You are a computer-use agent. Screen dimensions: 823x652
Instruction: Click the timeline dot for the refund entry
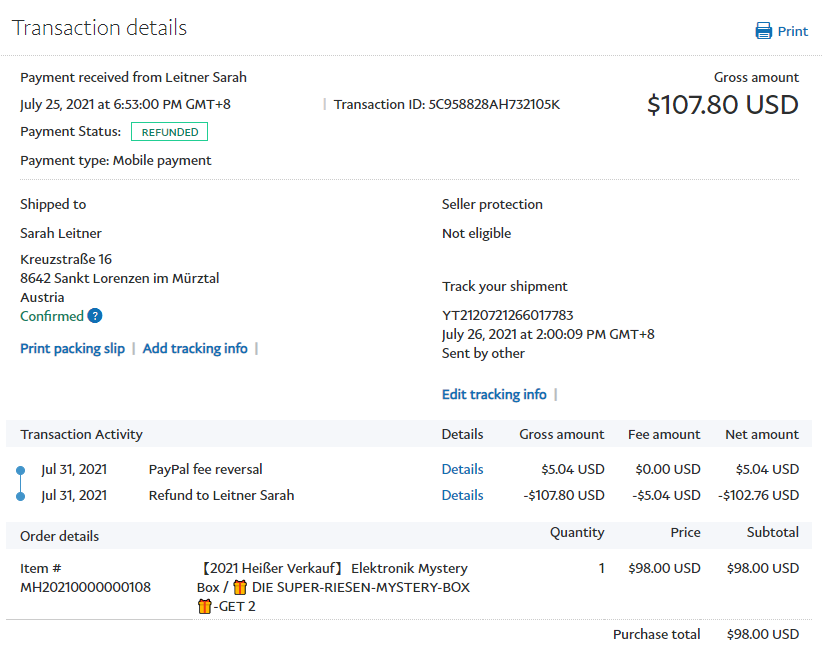(21, 496)
